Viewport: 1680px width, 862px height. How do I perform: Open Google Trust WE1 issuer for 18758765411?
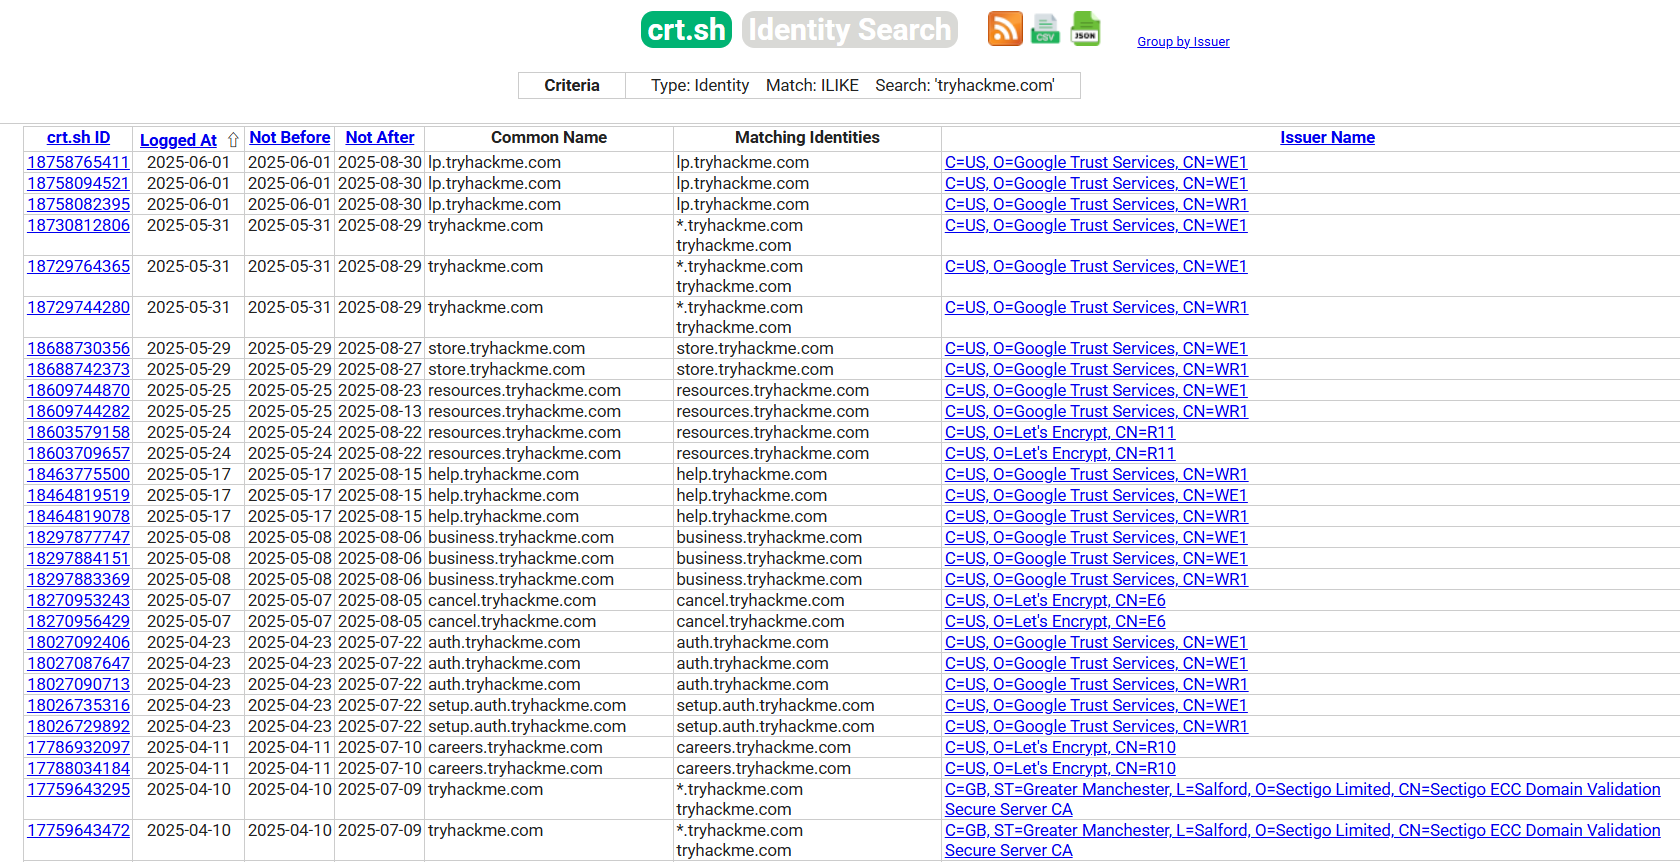click(x=1096, y=162)
